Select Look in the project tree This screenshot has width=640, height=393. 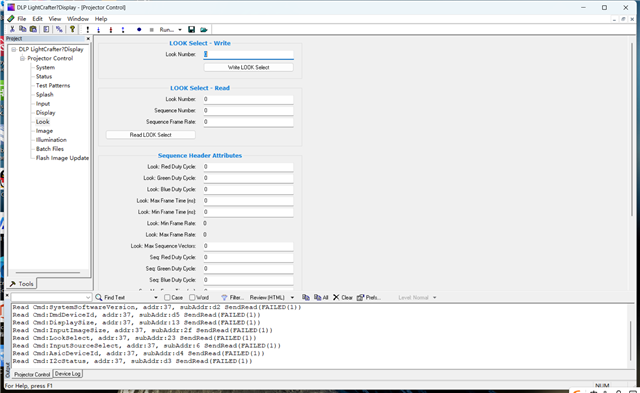point(42,122)
